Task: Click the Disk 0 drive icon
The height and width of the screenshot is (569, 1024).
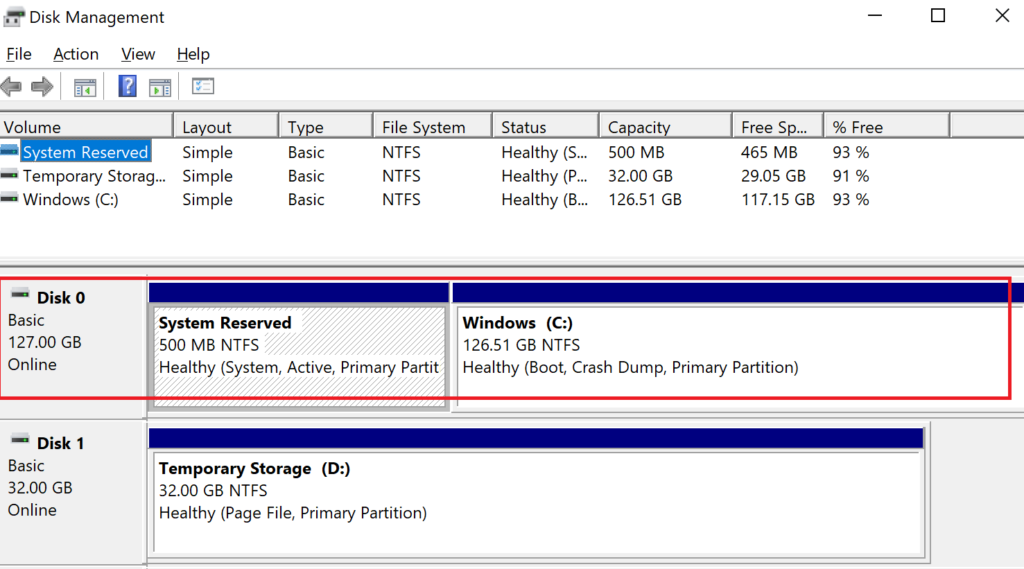Action: pos(20,294)
